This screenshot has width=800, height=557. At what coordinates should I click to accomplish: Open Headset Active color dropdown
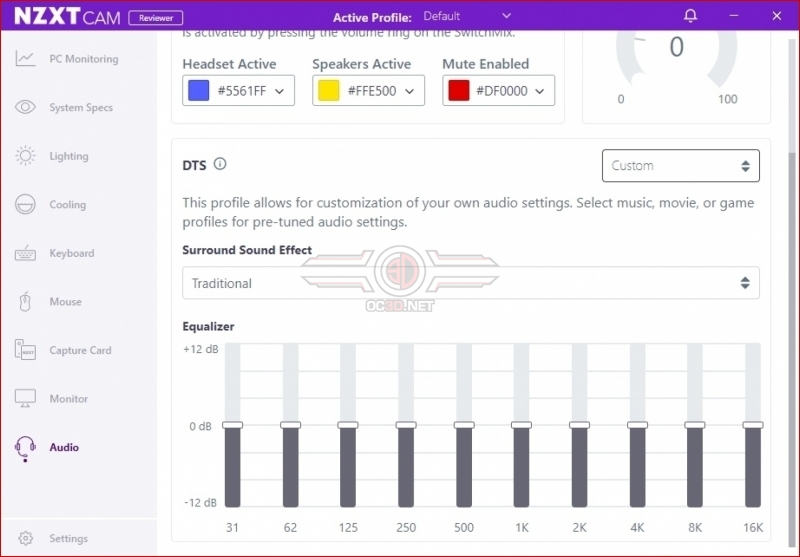click(x=238, y=91)
